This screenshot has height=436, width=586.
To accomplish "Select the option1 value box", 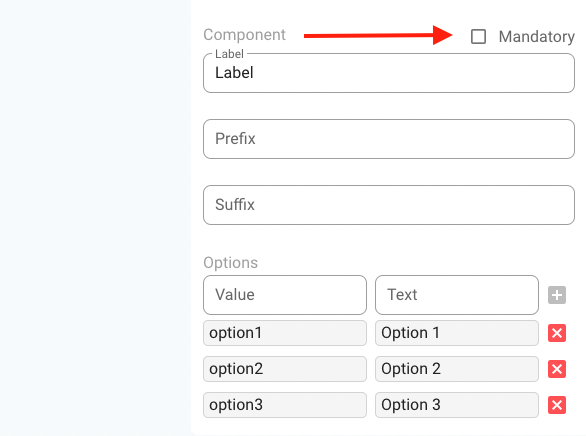I will (285, 333).
